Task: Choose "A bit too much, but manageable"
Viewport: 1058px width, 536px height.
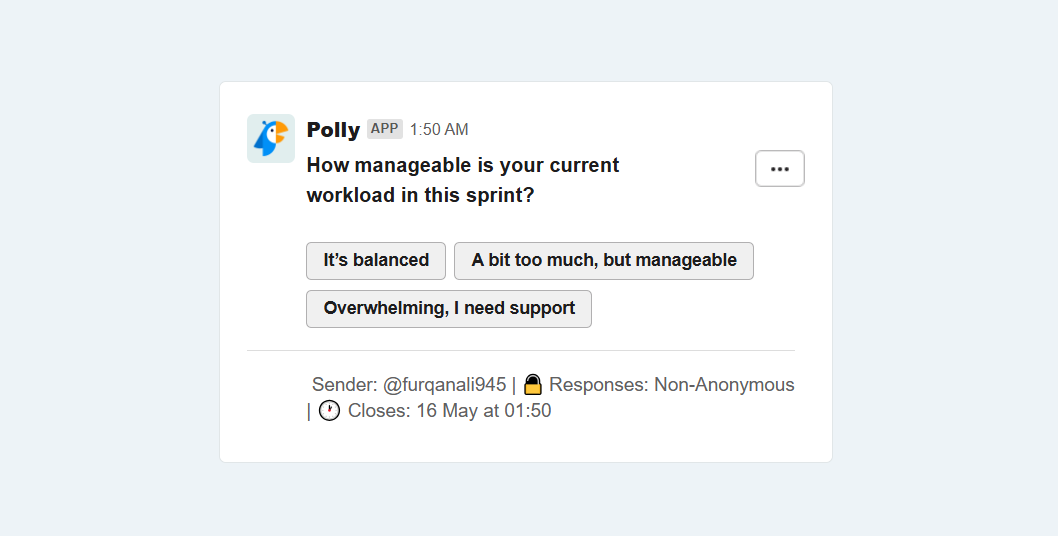Action: point(603,261)
